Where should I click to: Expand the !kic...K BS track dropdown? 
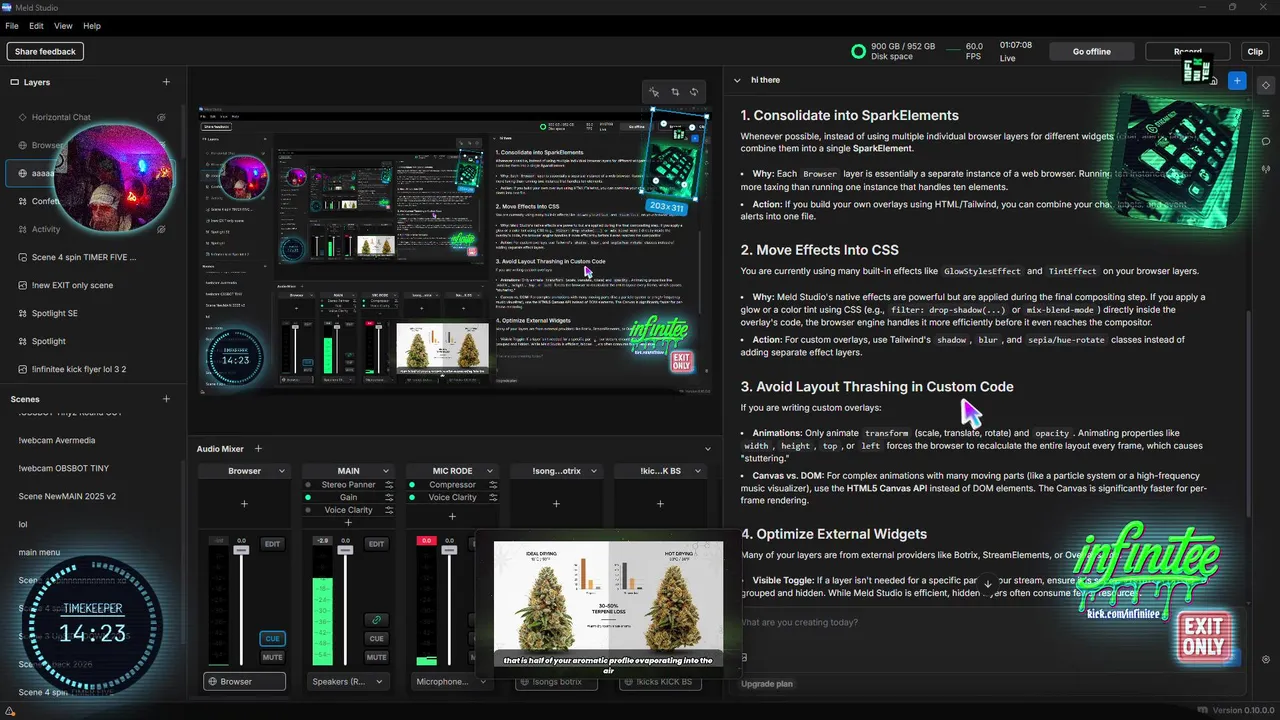(x=696, y=471)
